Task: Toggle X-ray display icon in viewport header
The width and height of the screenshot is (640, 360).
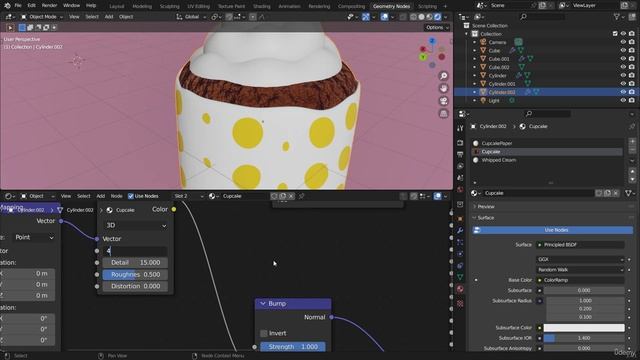Action: click(x=403, y=17)
